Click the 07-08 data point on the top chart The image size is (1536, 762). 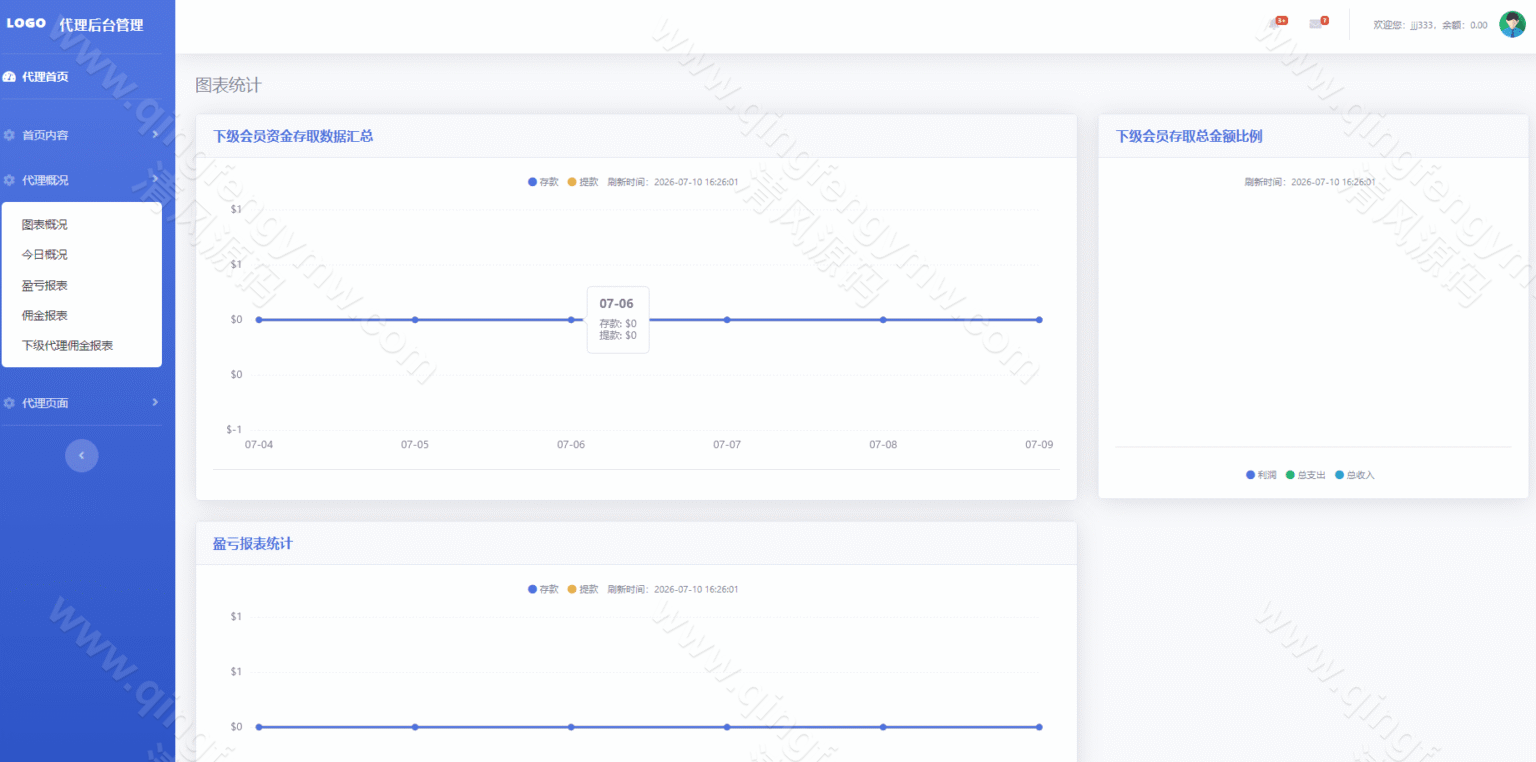(883, 320)
